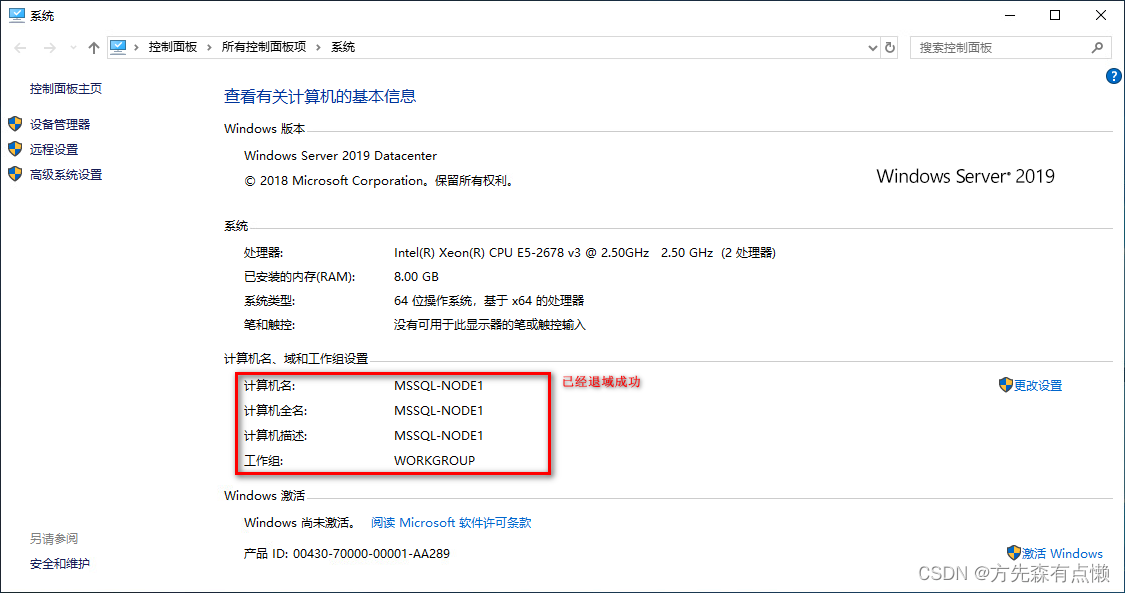Click the search magnifier icon
Viewport: 1125px width, 593px height.
point(1097,48)
